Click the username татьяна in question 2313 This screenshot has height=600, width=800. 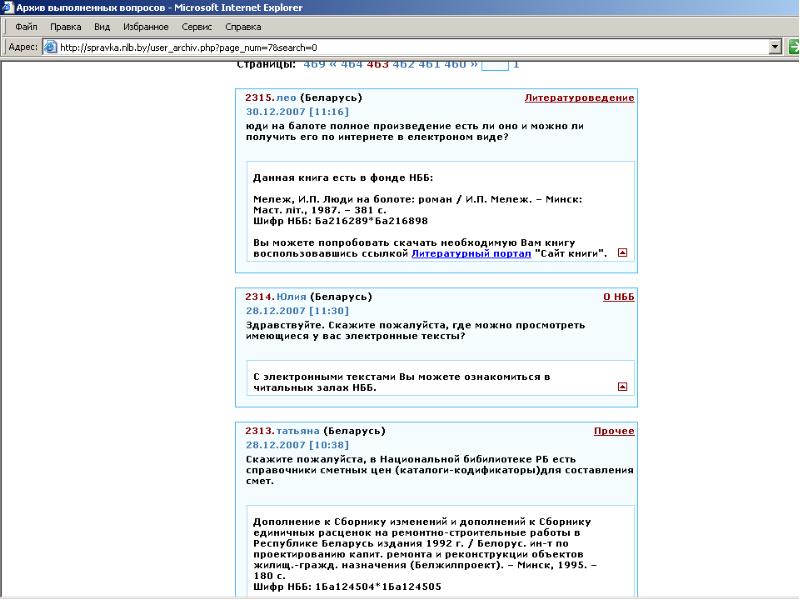[297, 430]
